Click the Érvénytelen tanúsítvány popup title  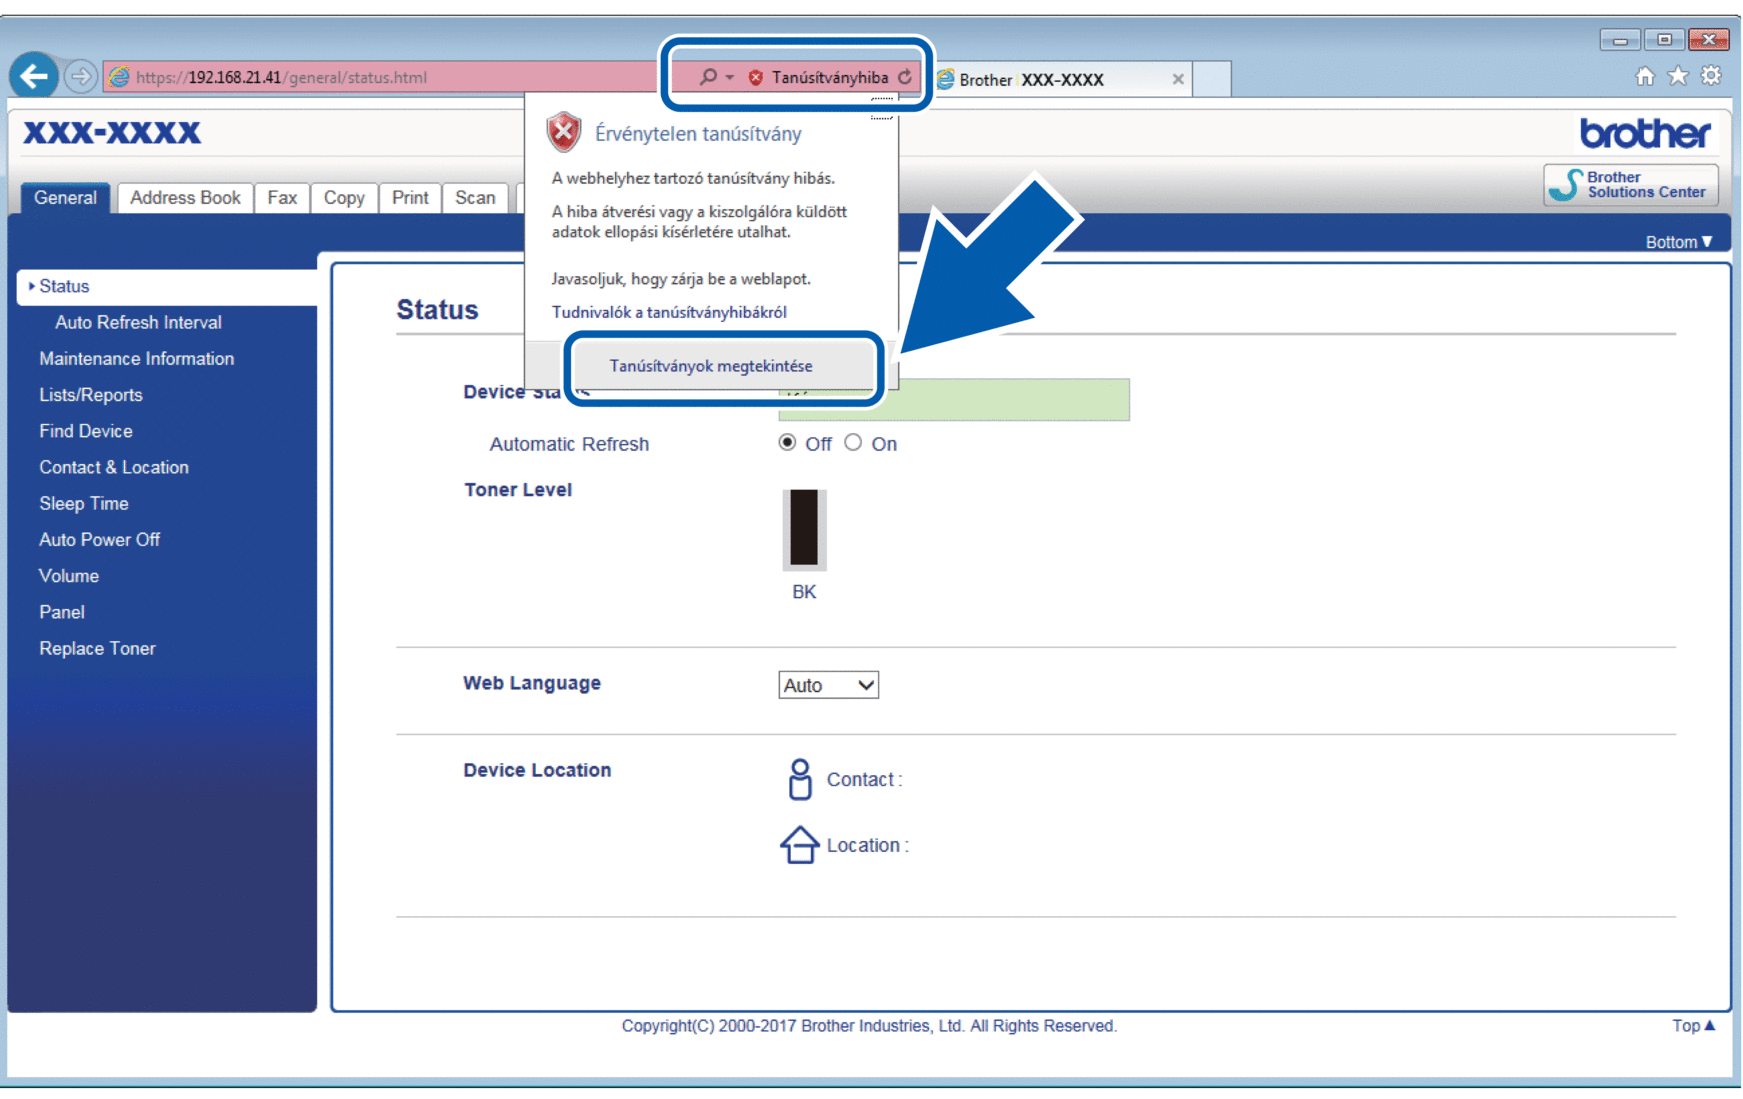697,133
